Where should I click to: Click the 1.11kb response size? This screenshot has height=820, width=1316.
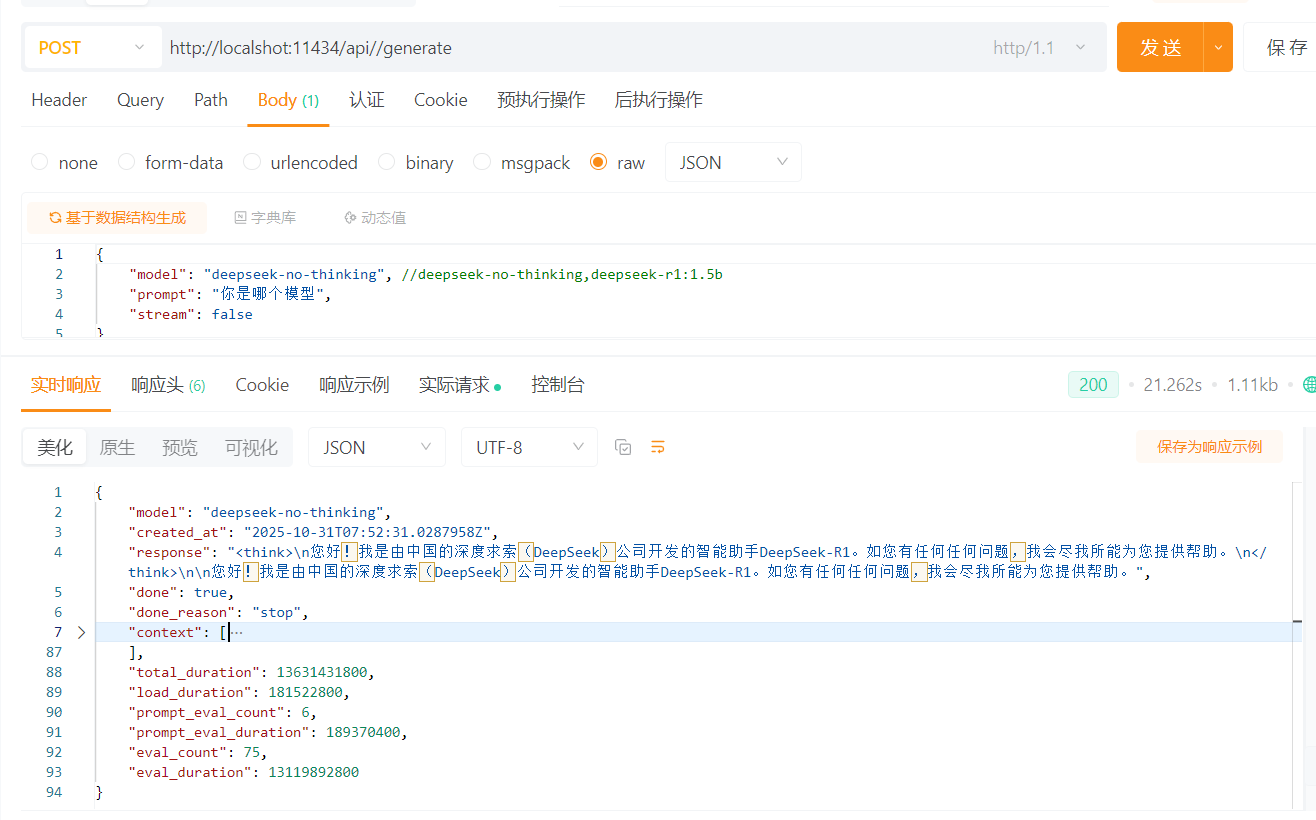[1252, 385]
